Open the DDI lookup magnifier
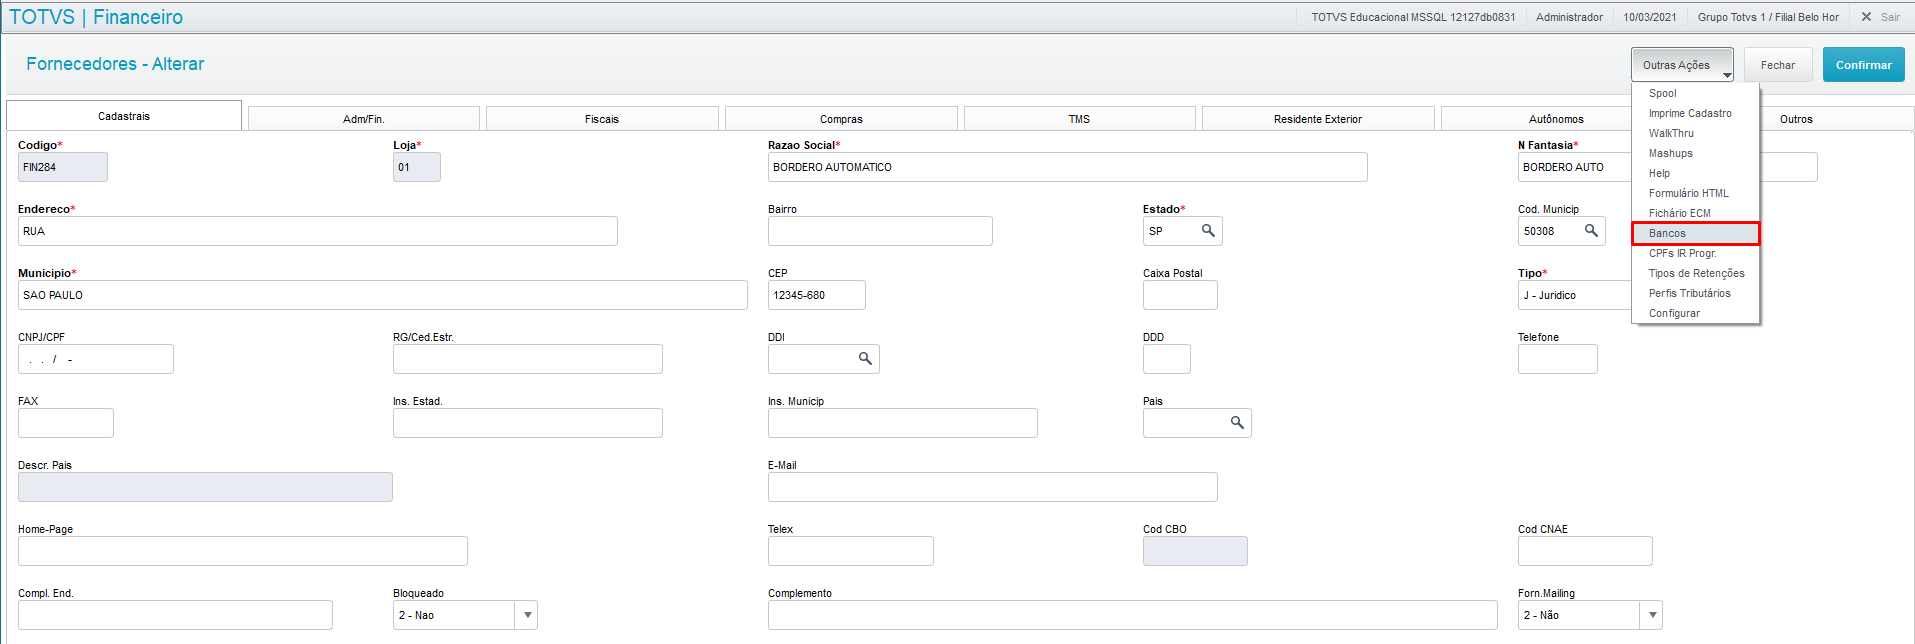This screenshot has height=644, width=1915. pos(865,359)
